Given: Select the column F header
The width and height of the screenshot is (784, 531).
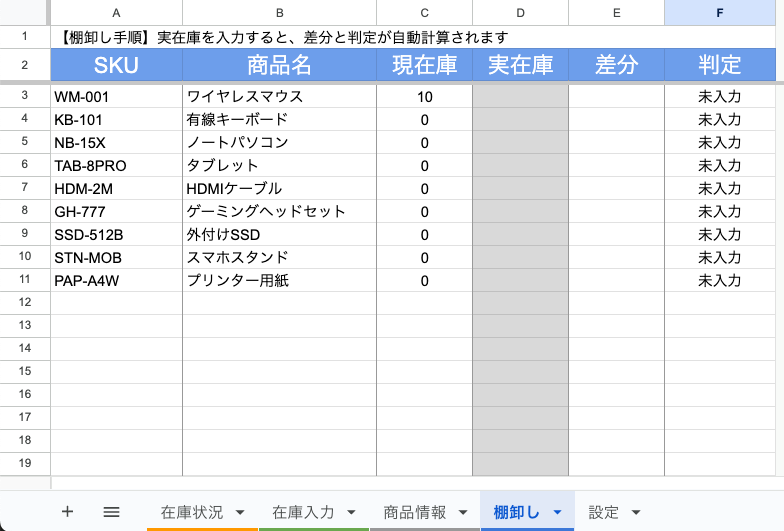Looking at the screenshot, I should [719, 13].
